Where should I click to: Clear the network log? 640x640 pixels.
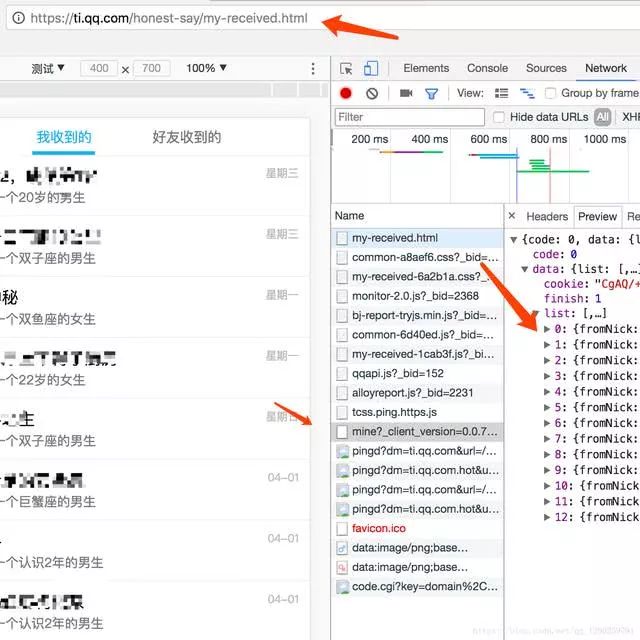coord(372,93)
